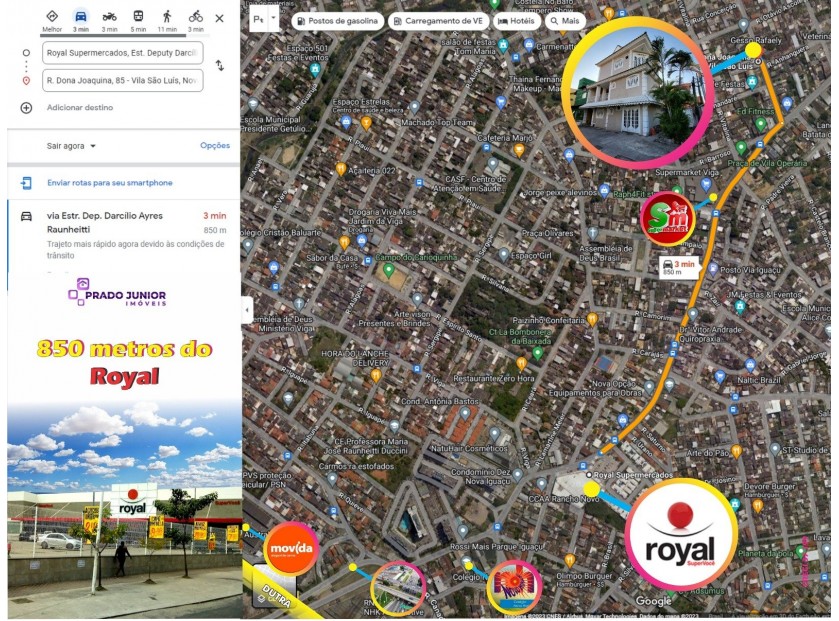This screenshot has width=839, height=621.
Task: Filter map by Hotéis
Action: click(516, 21)
